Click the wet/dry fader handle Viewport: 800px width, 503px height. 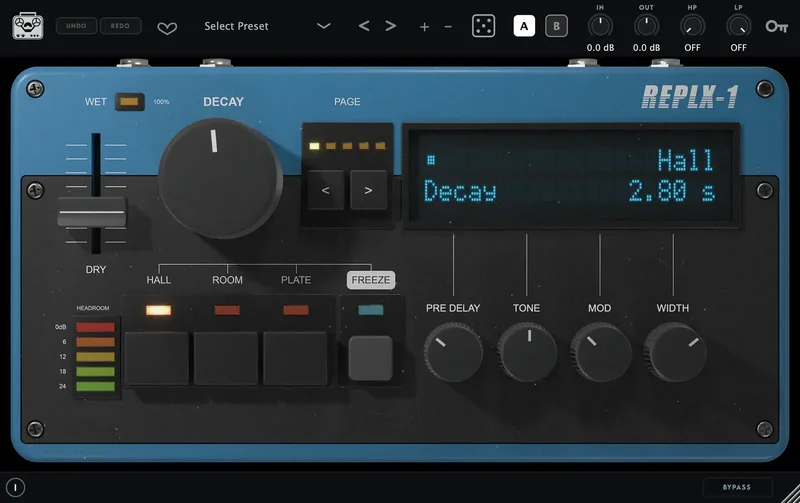pos(92,212)
